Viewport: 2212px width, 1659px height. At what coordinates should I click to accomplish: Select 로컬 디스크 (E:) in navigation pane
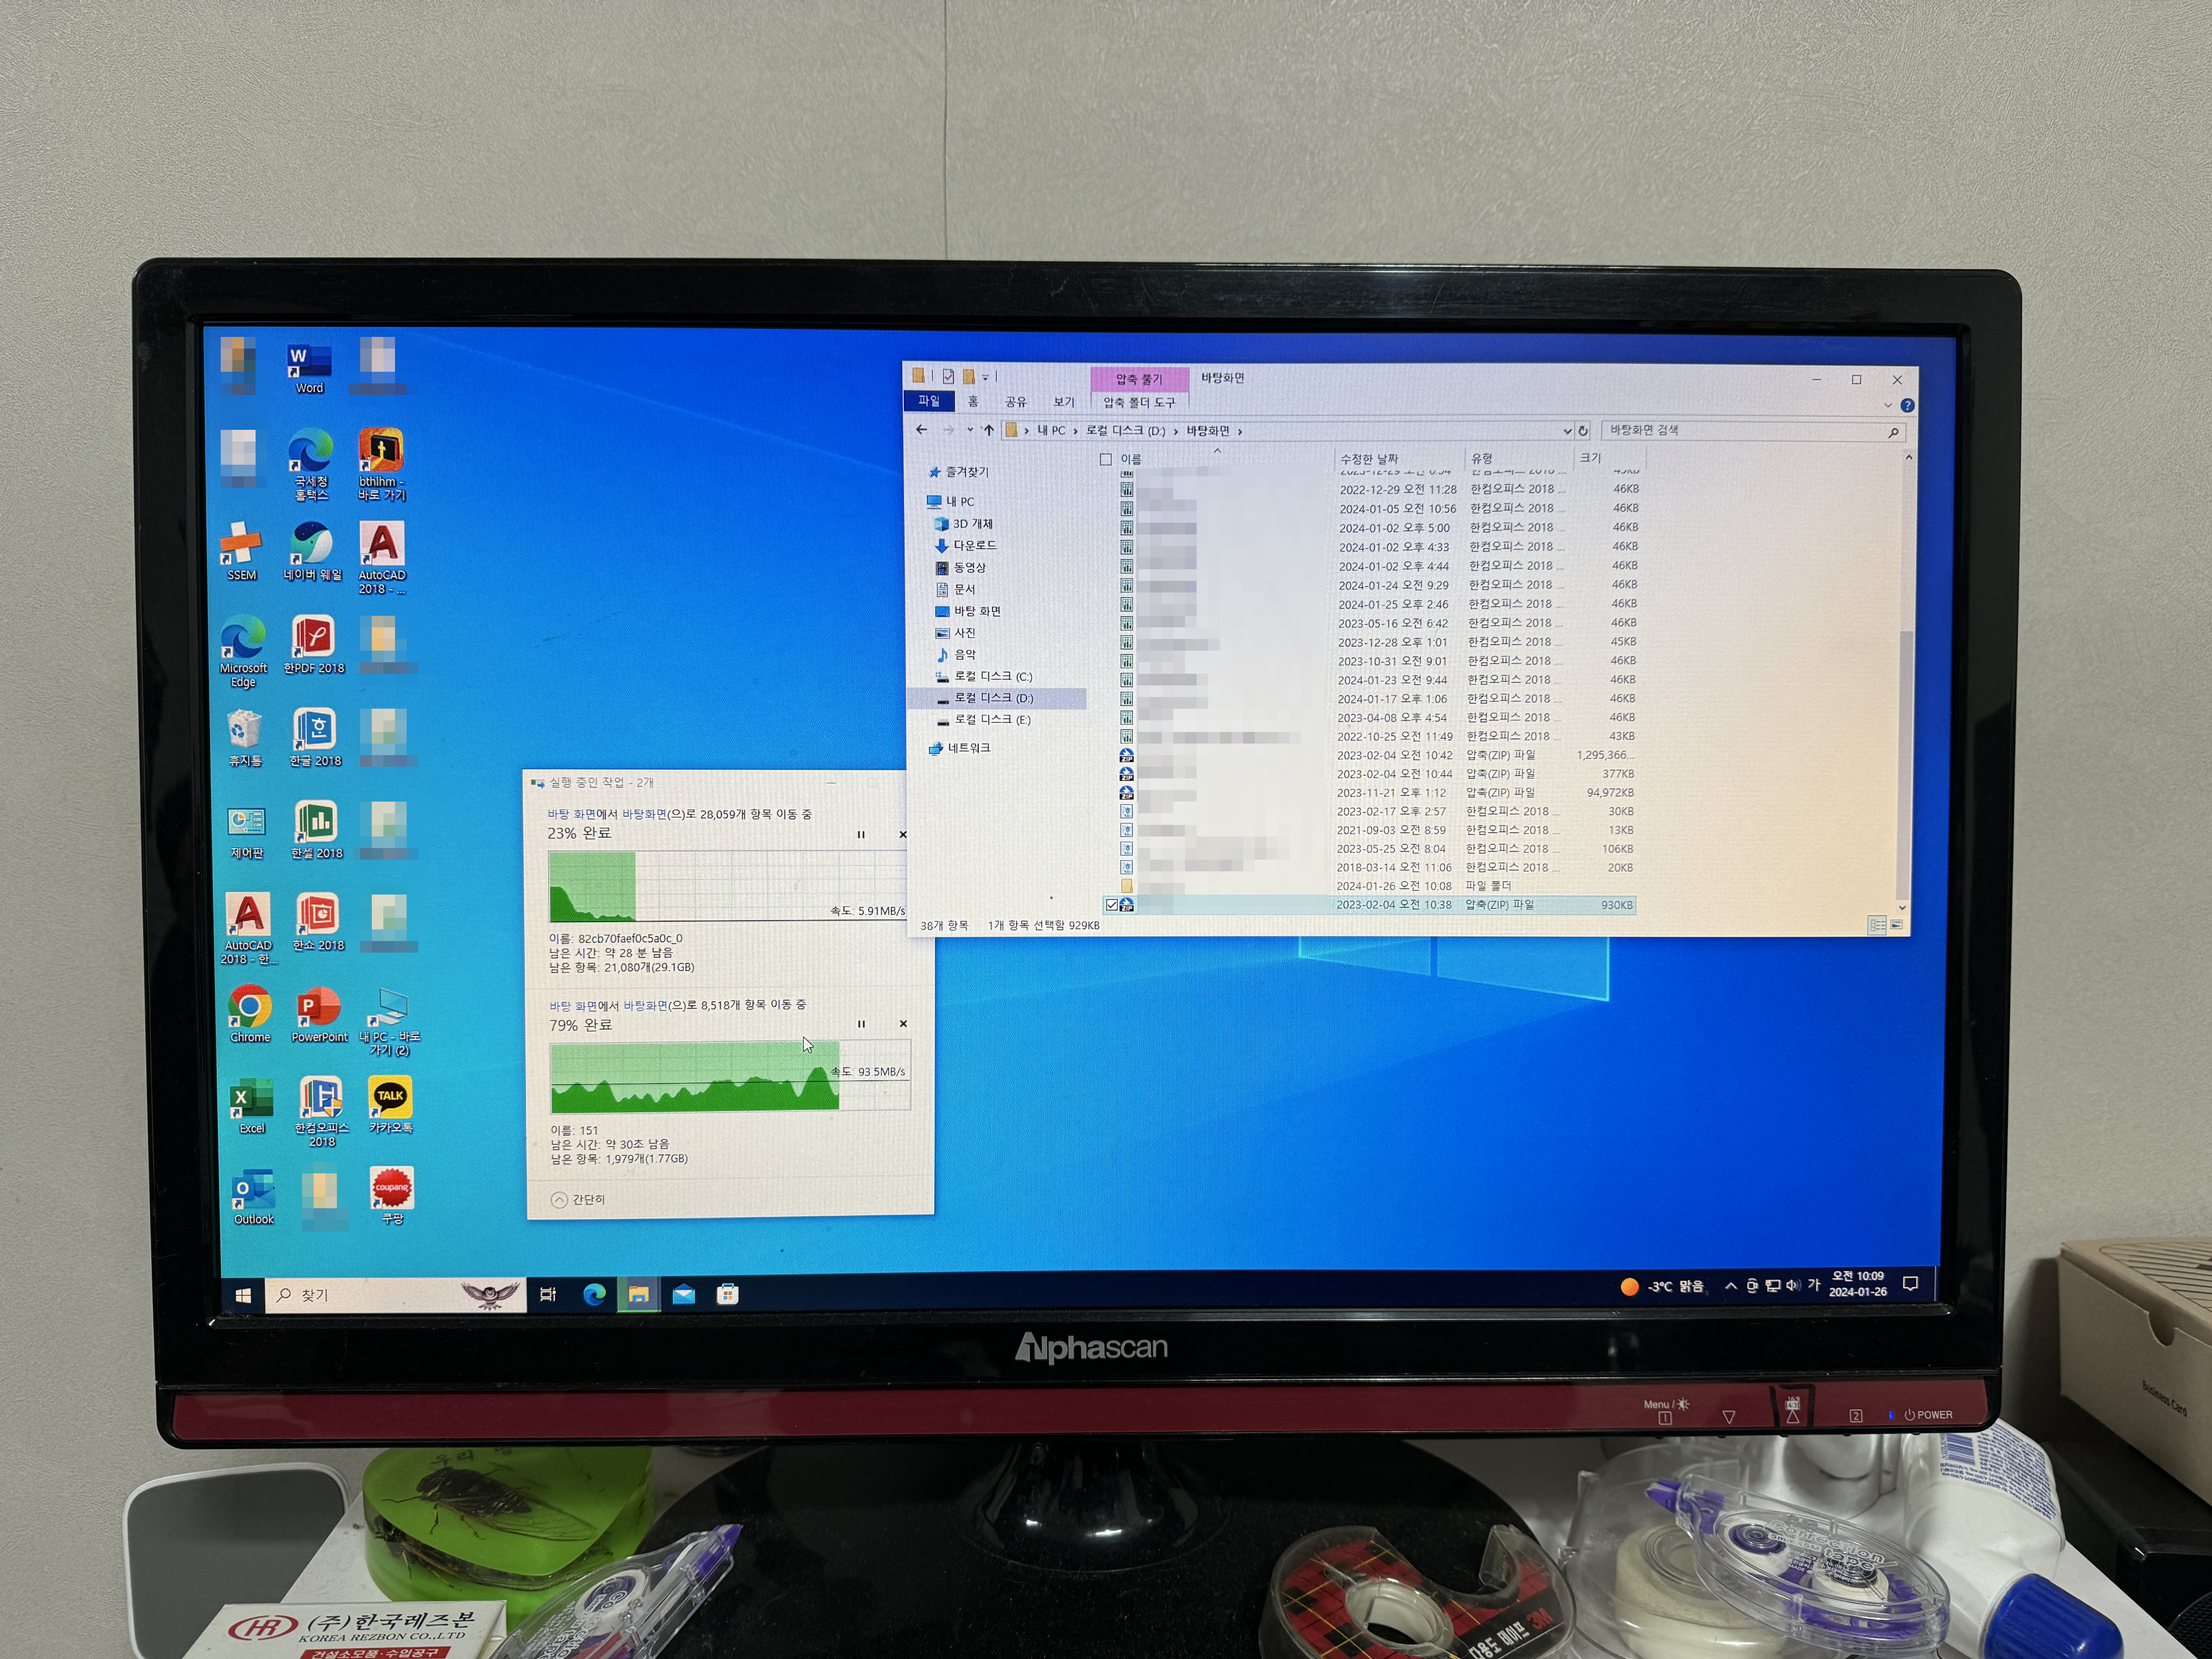(x=983, y=720)
